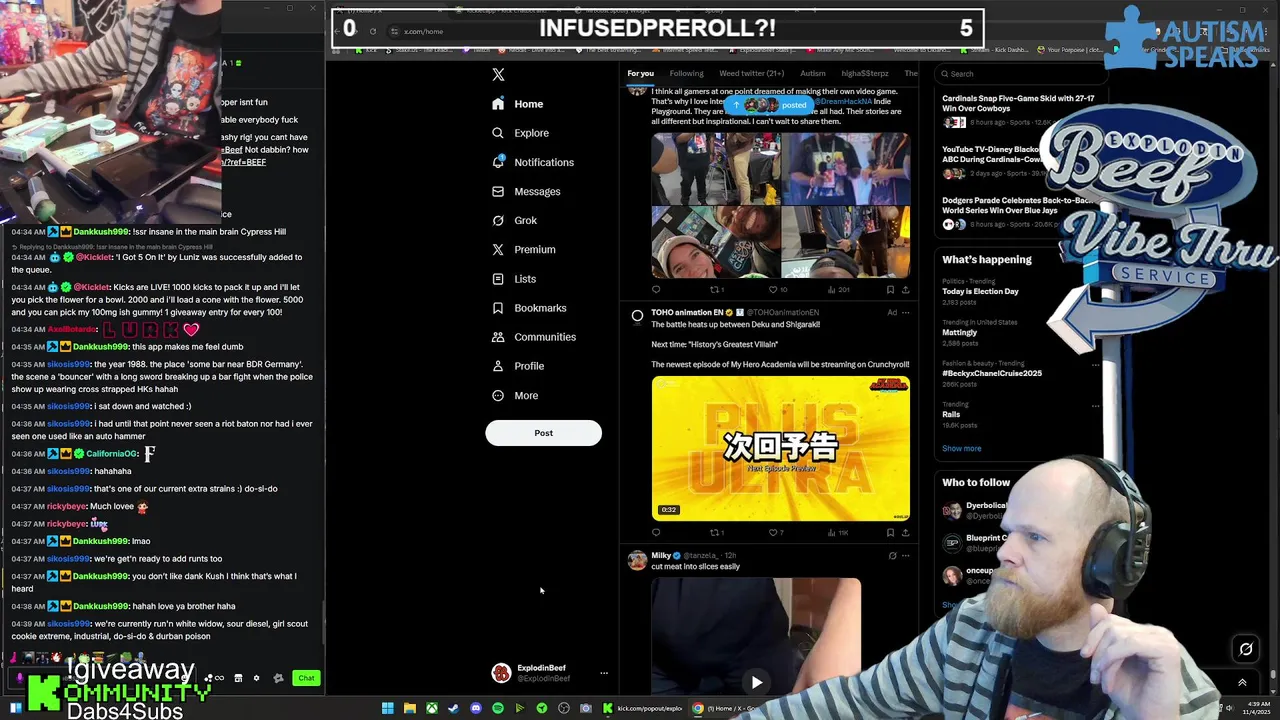
Task: Open Profile person icon
Action: tap(498, 366)
